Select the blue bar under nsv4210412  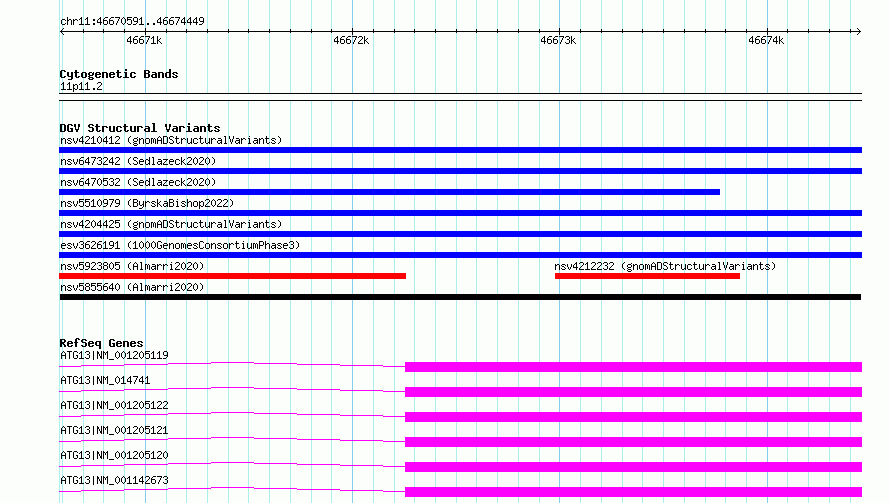(x=460, y=150)
